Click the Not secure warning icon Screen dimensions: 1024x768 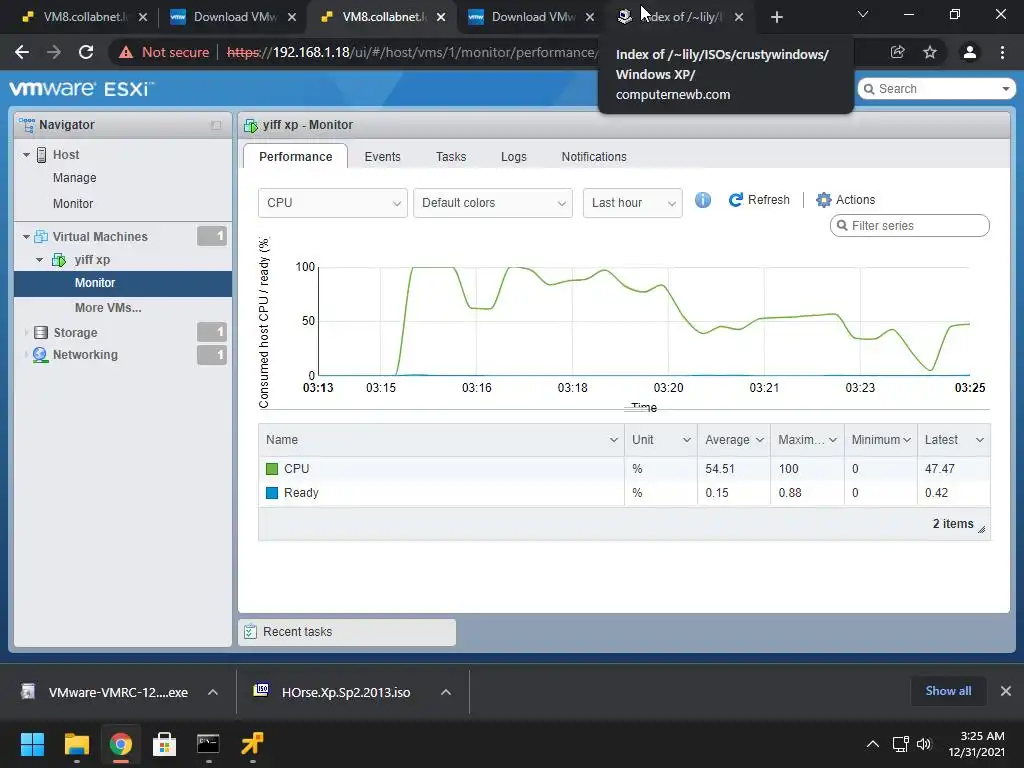tap(126, 52)
